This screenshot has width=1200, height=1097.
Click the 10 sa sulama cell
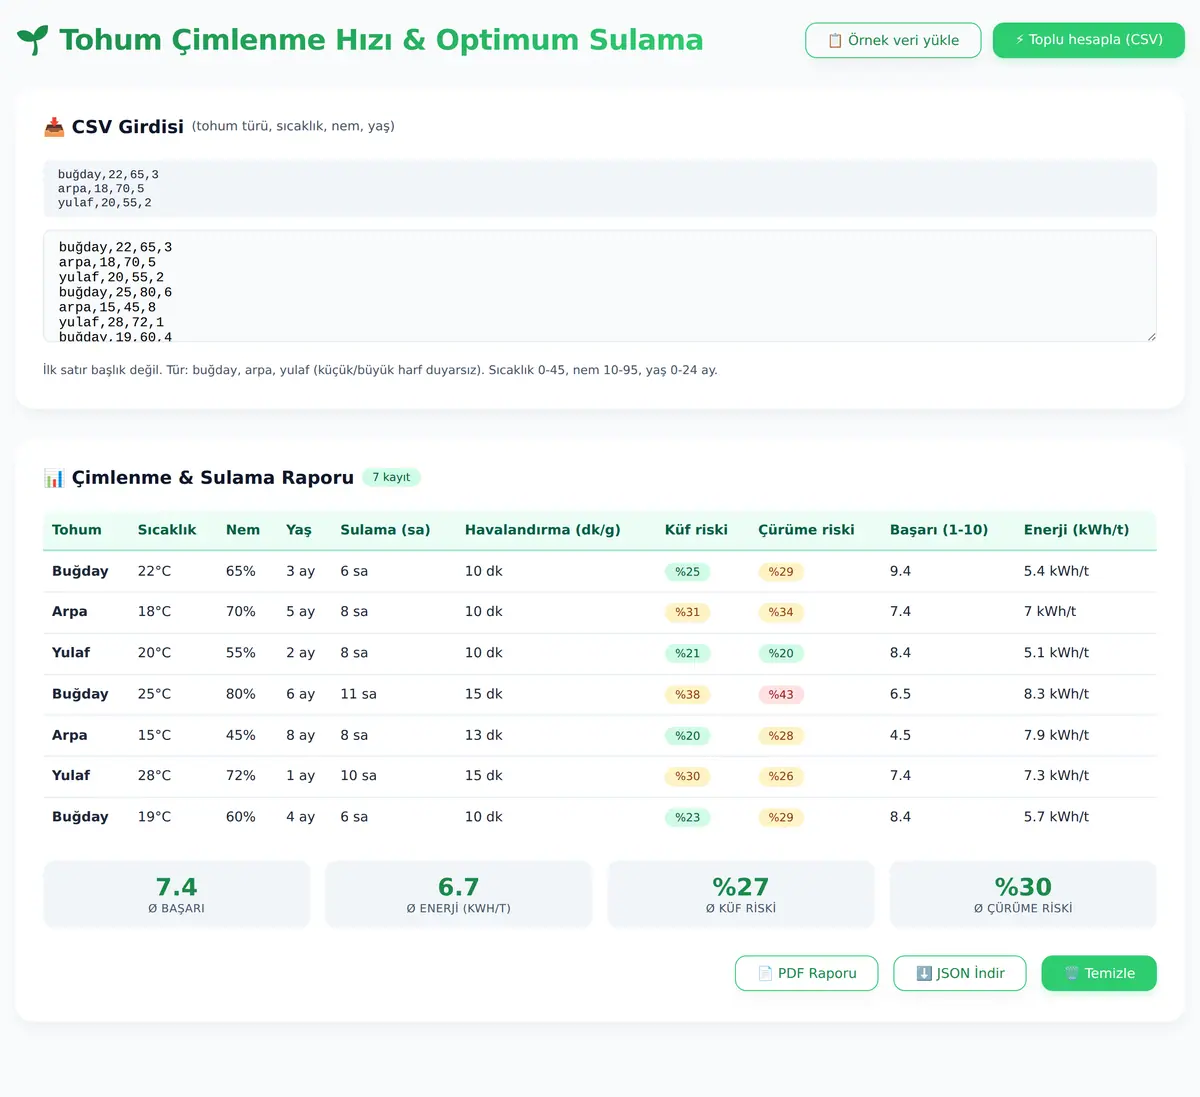[x=358, y=776]
